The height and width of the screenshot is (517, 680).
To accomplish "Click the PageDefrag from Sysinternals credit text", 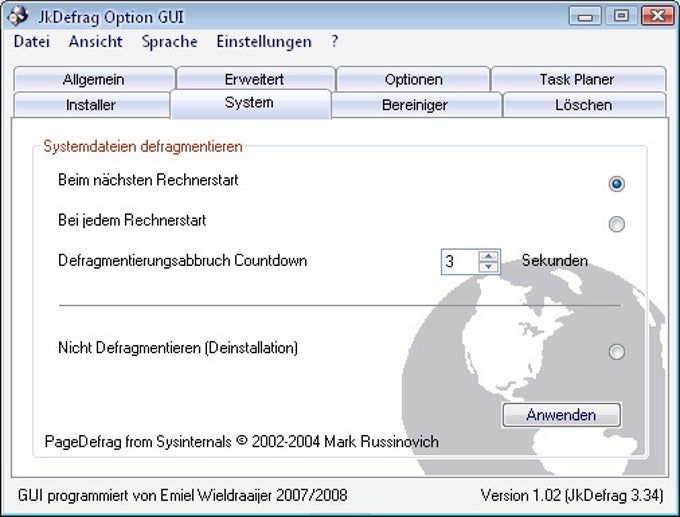I will pyautogui.click(x=242, y=442).
